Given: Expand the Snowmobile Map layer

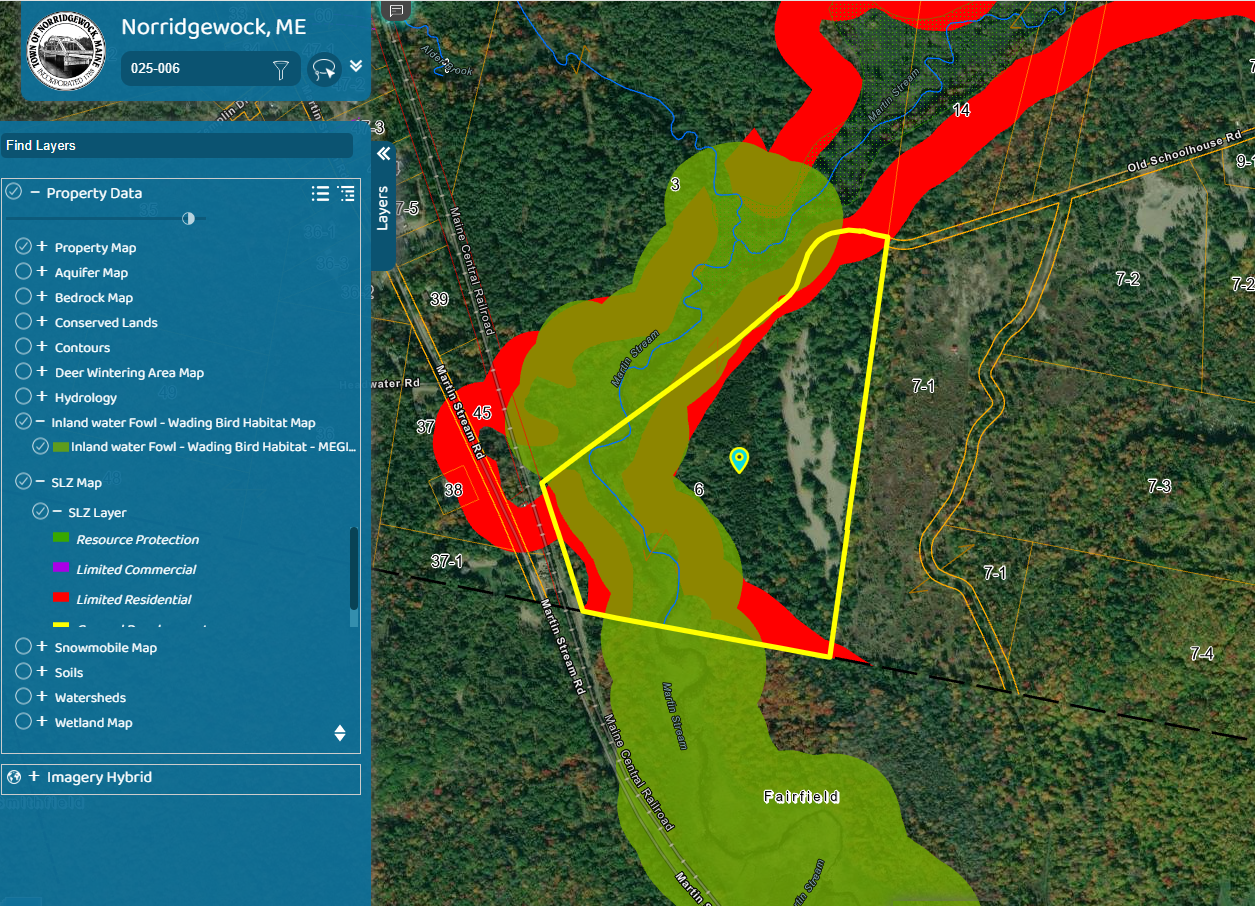Looking at the screenshot, I should (42, 646).
